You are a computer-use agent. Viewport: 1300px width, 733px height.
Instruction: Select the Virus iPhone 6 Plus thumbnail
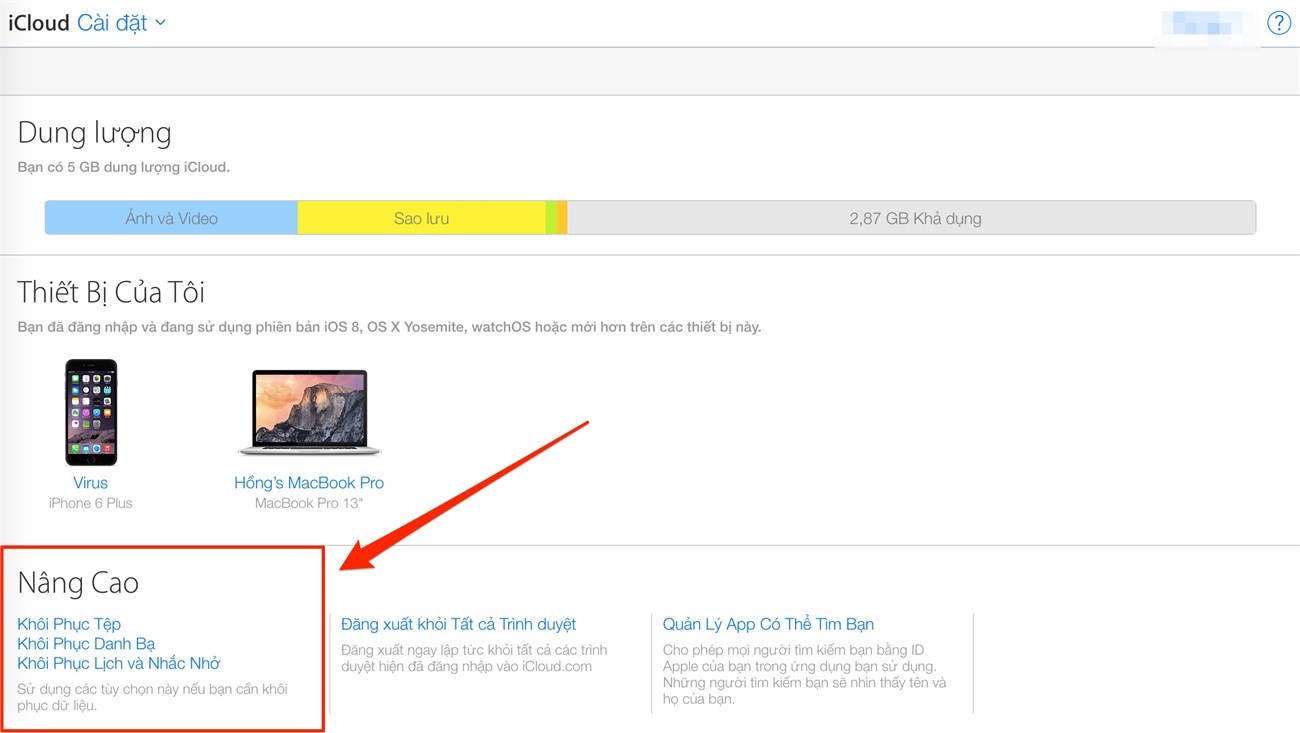pos(91,412)
